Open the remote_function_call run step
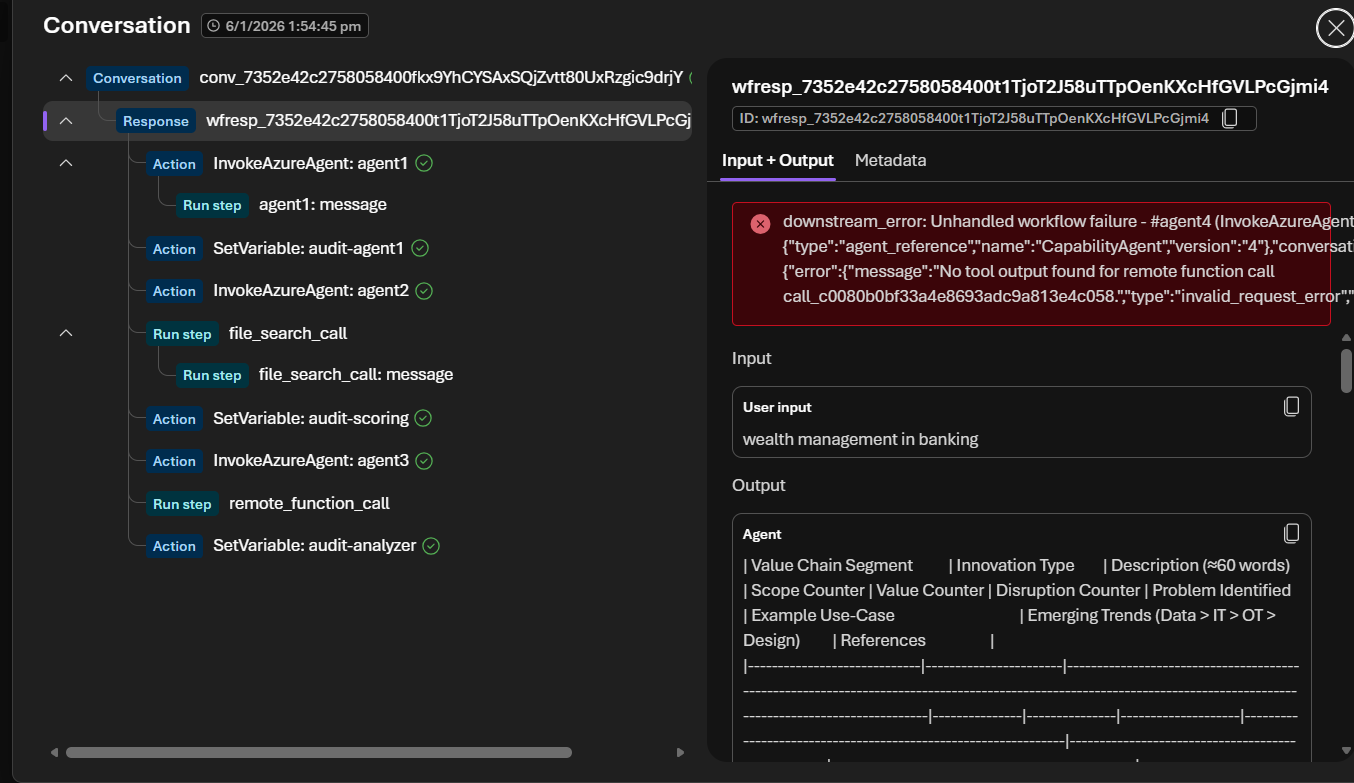This screenshot has width=1354, height=783. [309, 504]
